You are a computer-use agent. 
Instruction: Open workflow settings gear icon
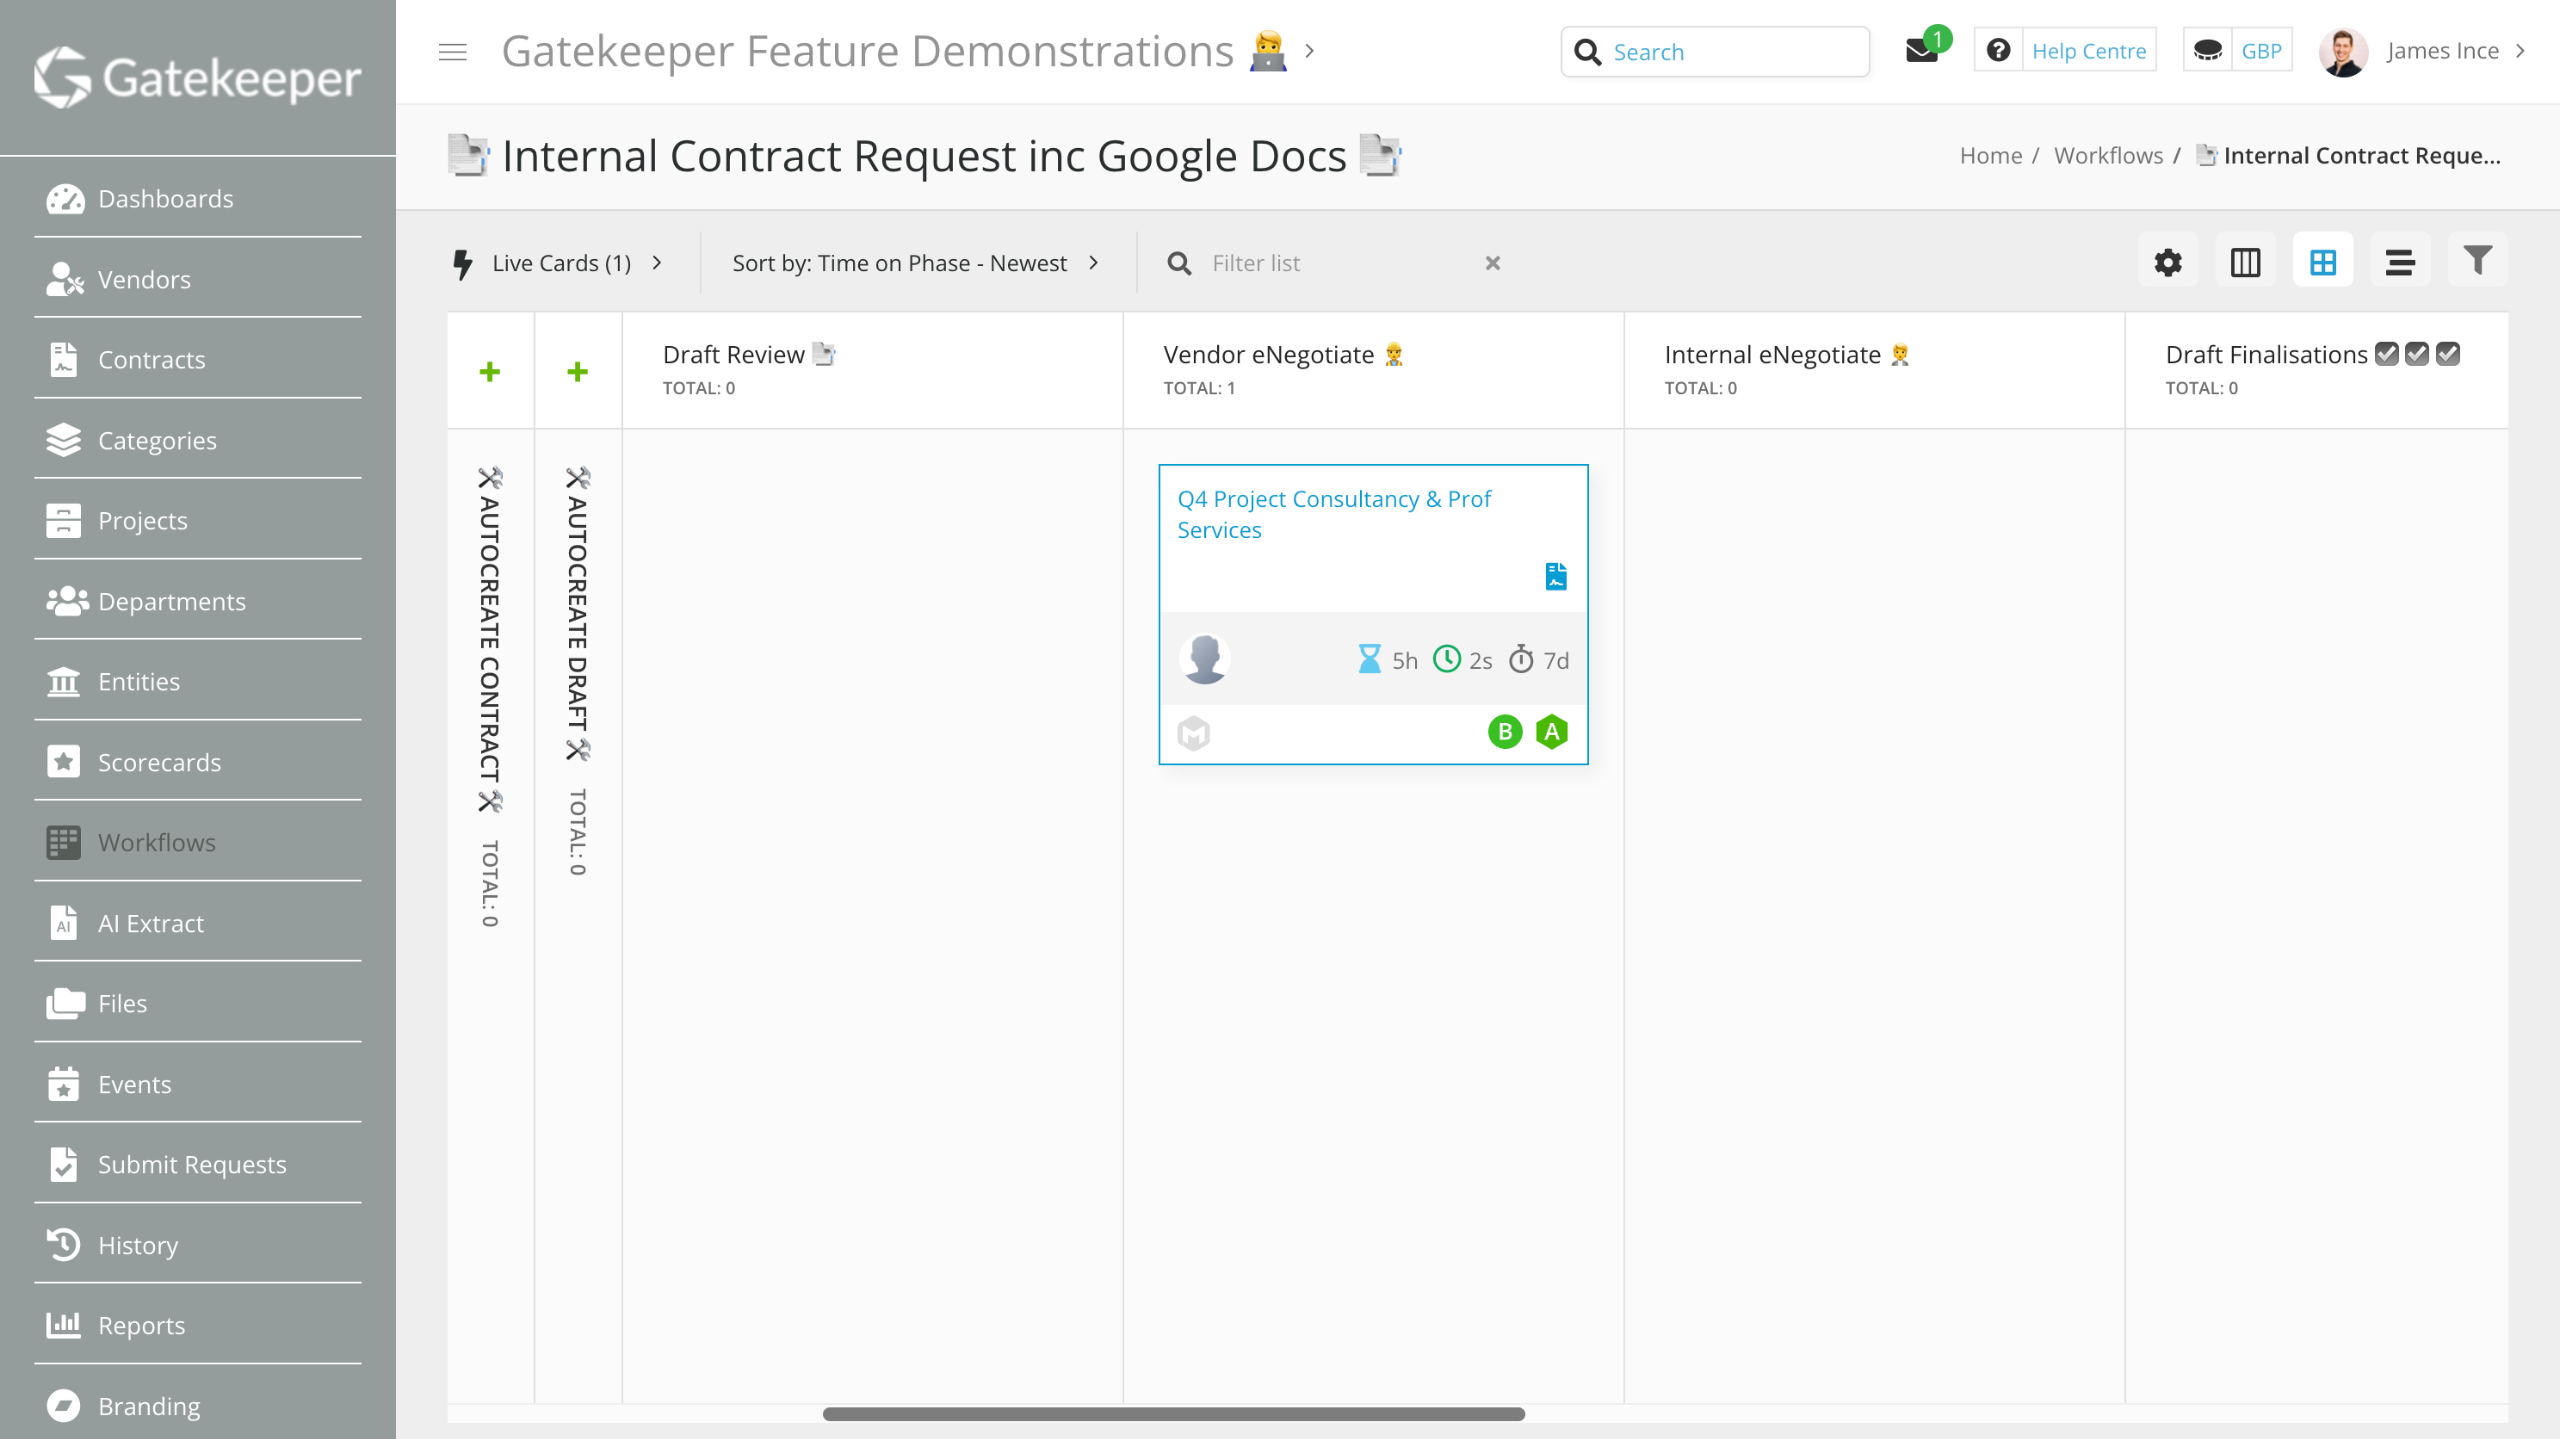[2167, 263]
